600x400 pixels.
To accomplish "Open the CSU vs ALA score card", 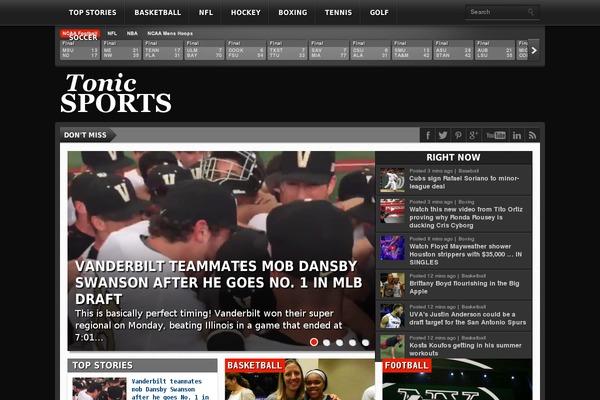I will [x=370, y=50].
